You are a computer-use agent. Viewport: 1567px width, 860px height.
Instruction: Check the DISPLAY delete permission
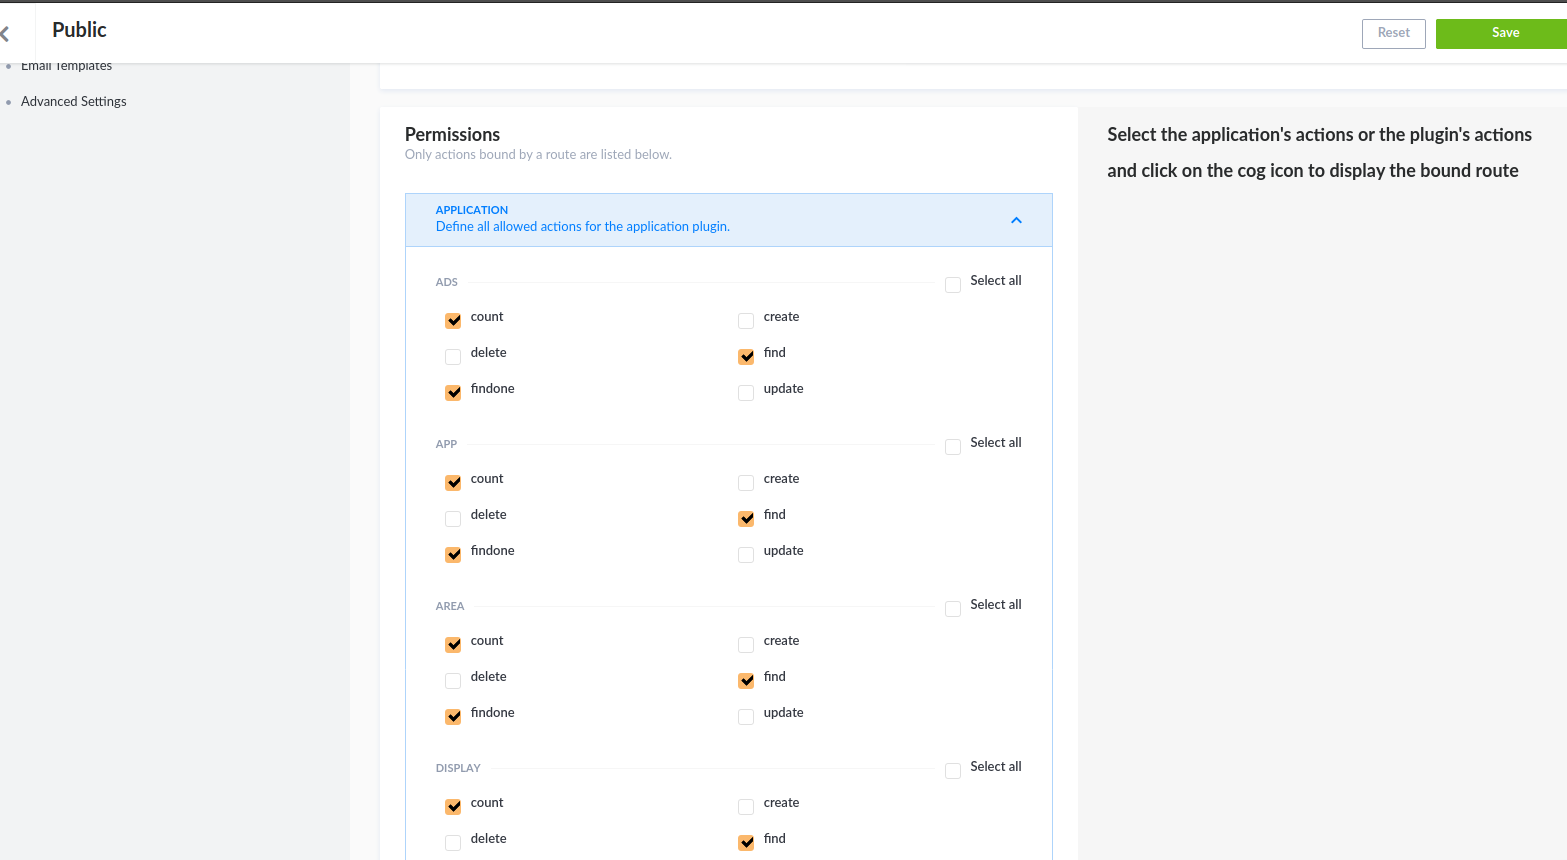453,843
